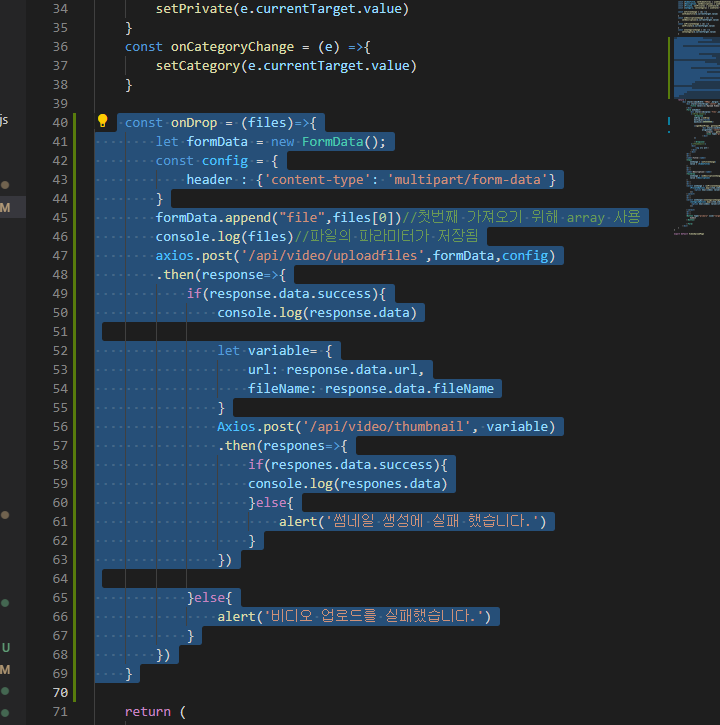Click the 'multipart/form-data' string
The image size is (720, 725).
467,179
